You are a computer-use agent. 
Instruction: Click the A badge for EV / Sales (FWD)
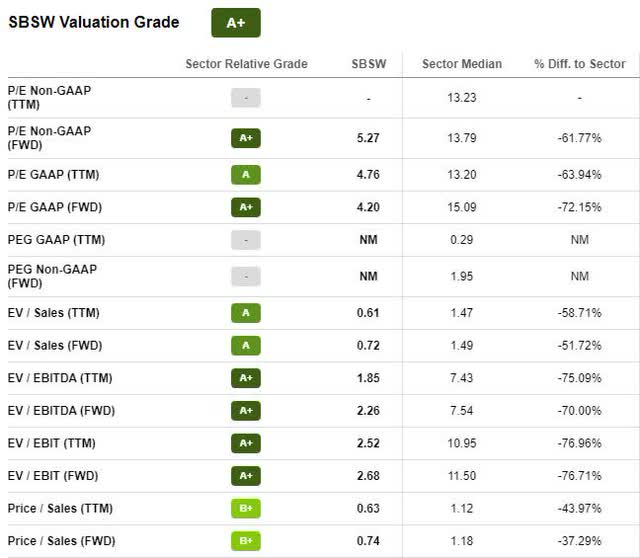246,345
